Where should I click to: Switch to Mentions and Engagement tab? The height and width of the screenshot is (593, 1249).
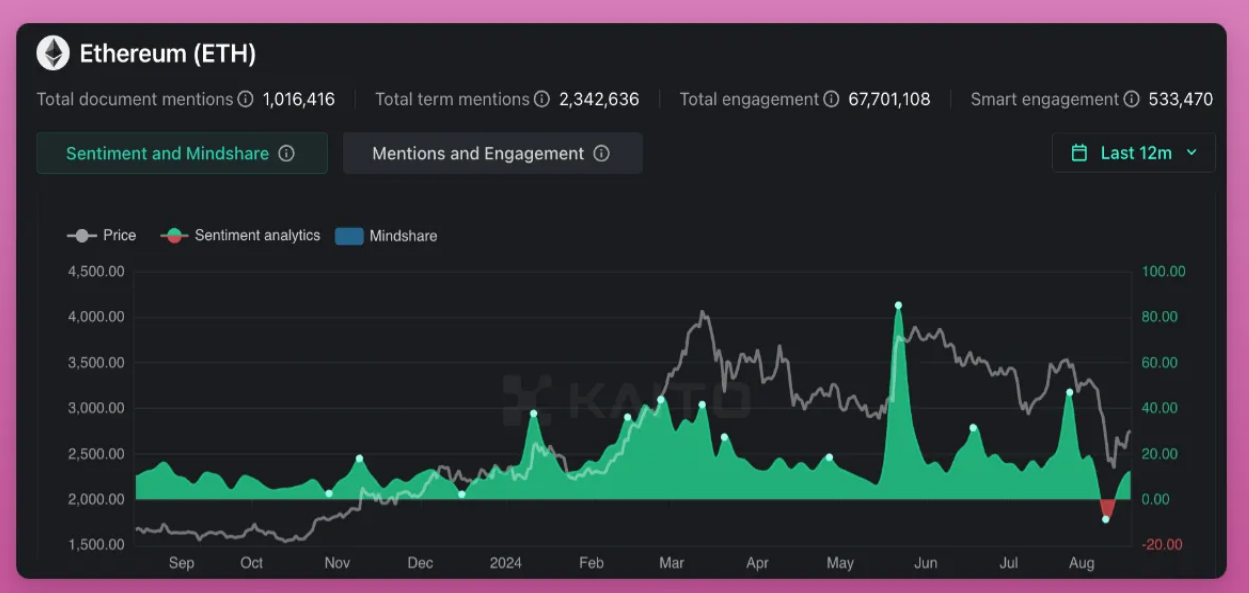click(493, 153)
